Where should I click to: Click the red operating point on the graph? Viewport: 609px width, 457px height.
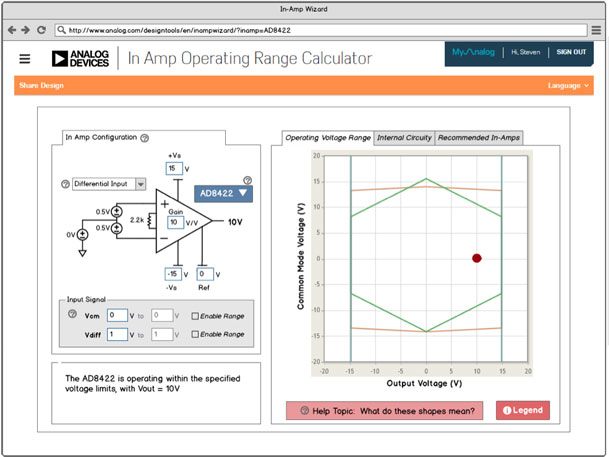pos(477,258)
